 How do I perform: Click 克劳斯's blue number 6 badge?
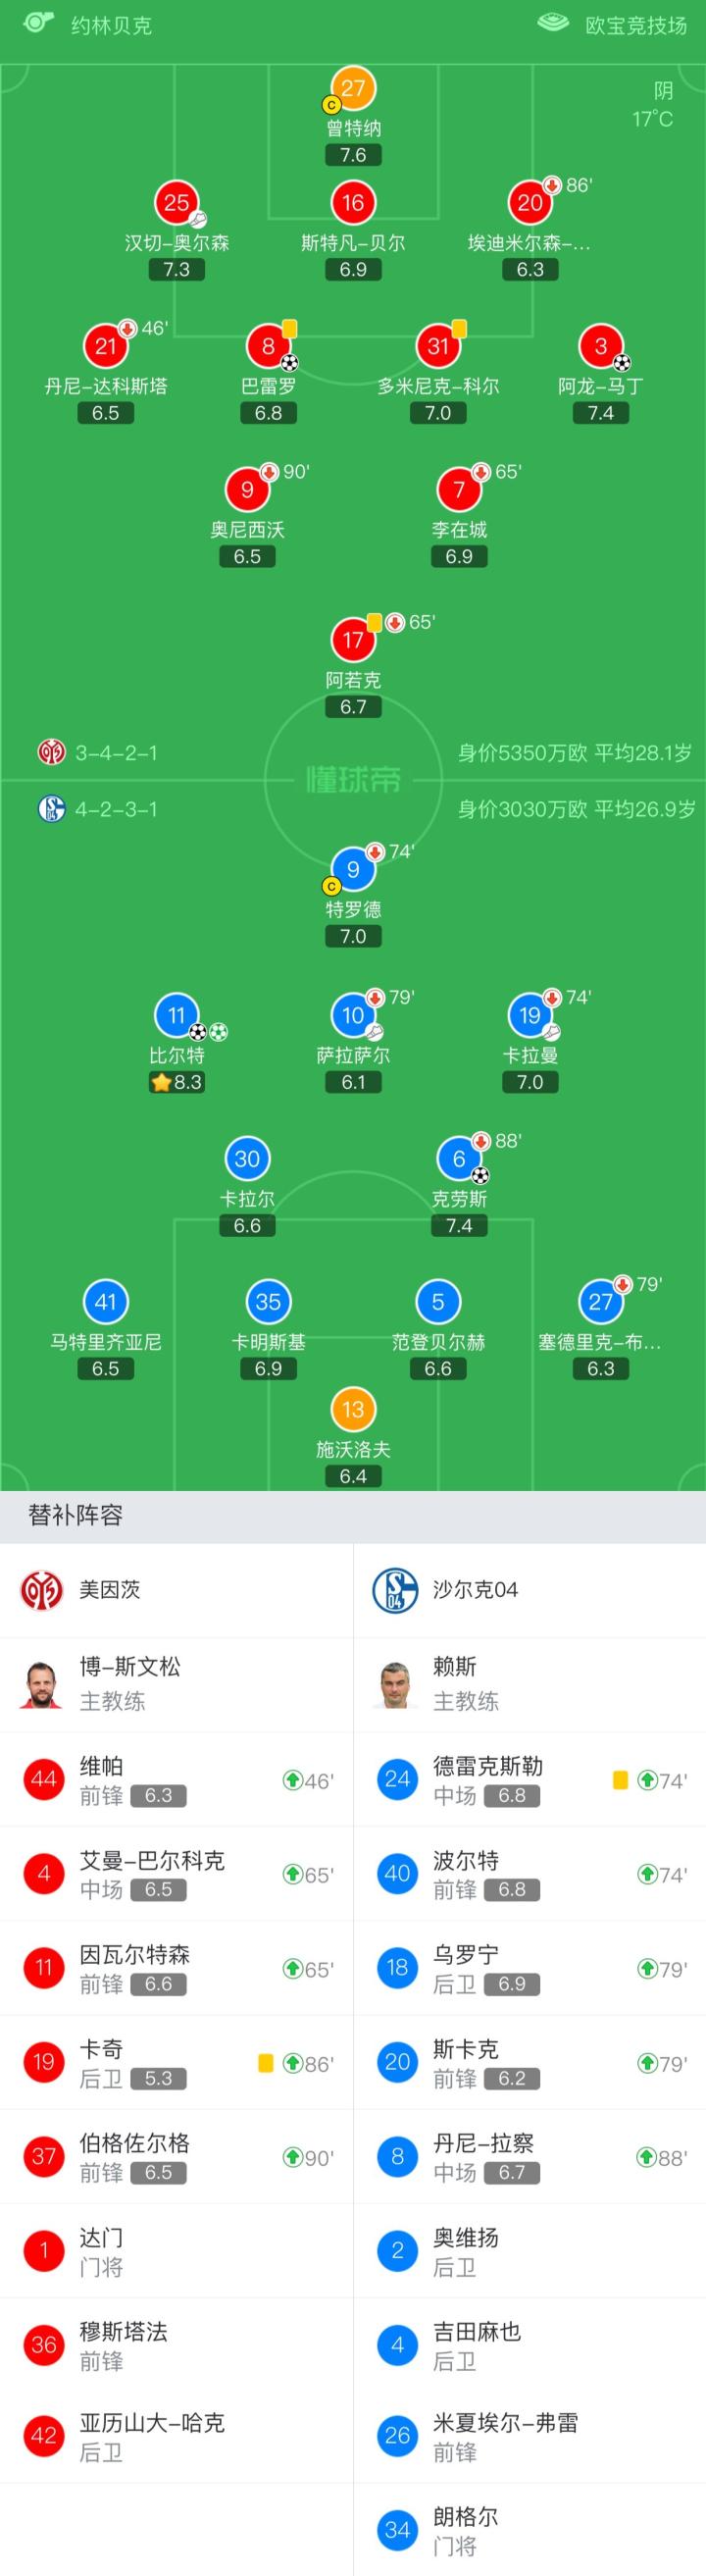click(459, 1158)
